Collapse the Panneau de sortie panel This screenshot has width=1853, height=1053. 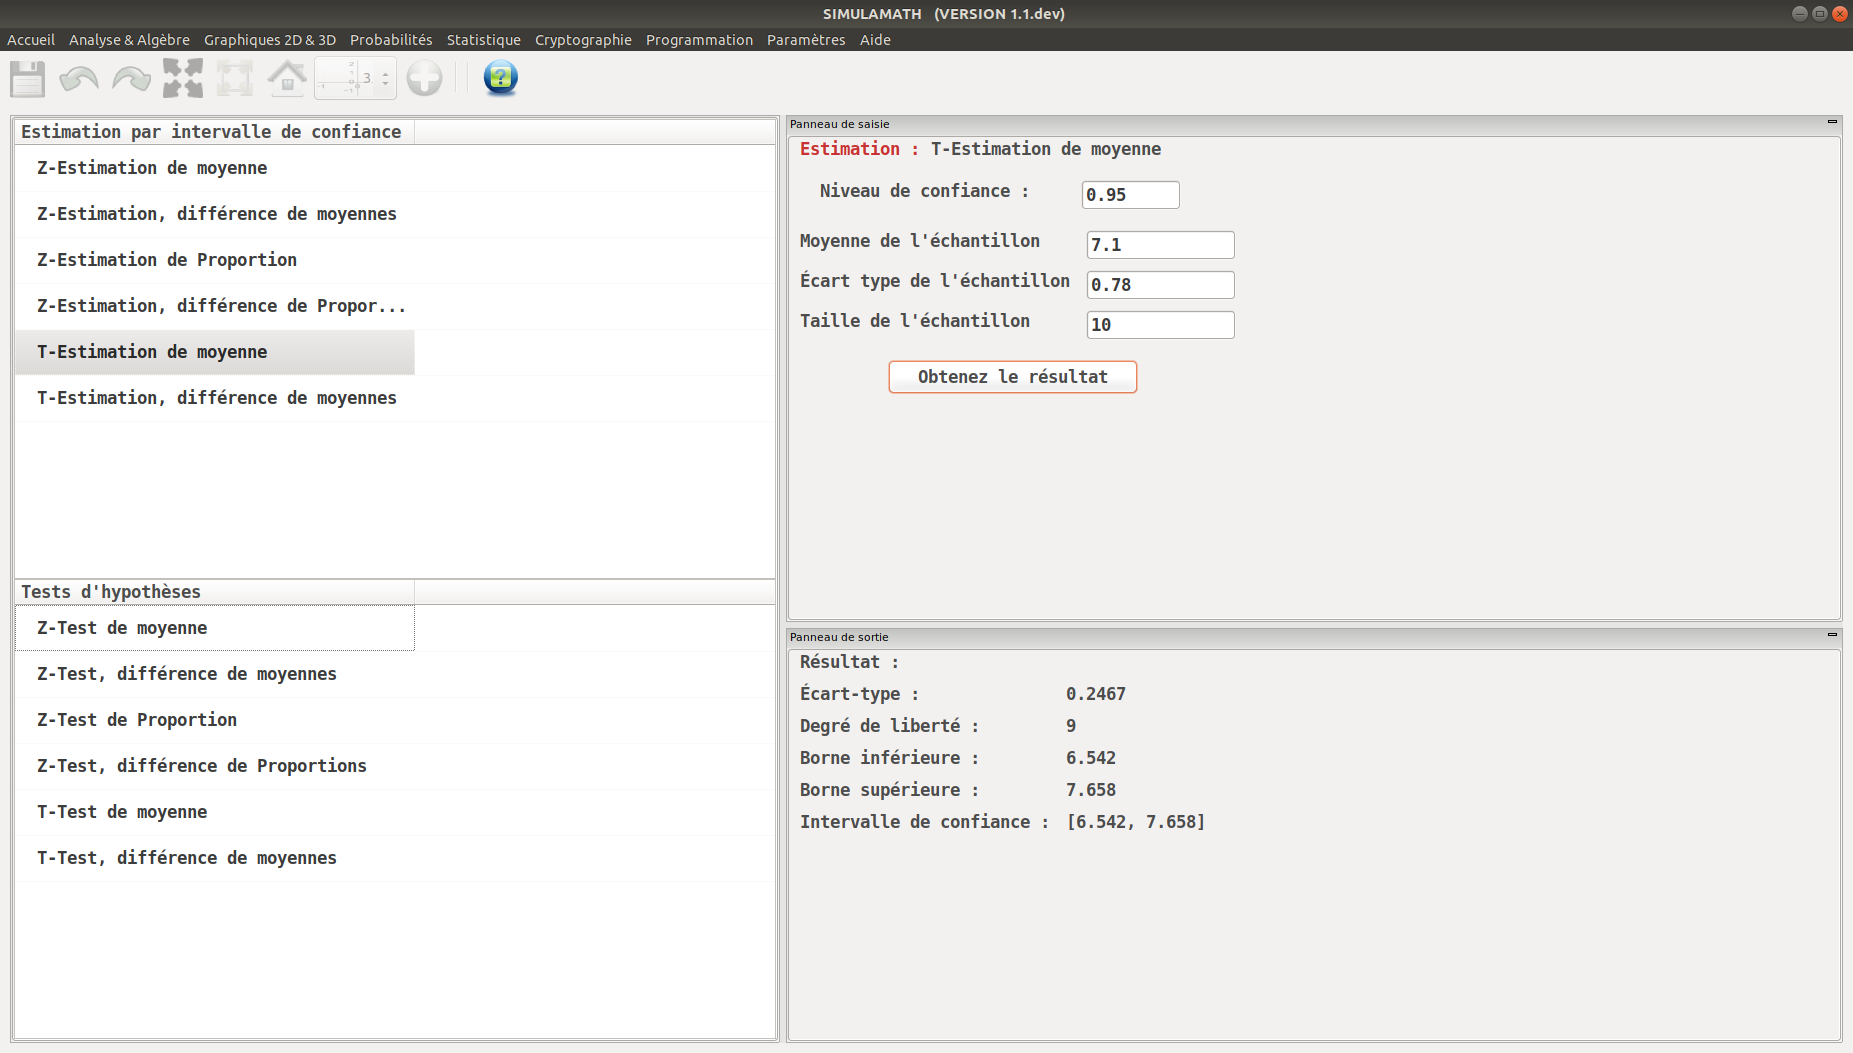tap(1832, 635)
